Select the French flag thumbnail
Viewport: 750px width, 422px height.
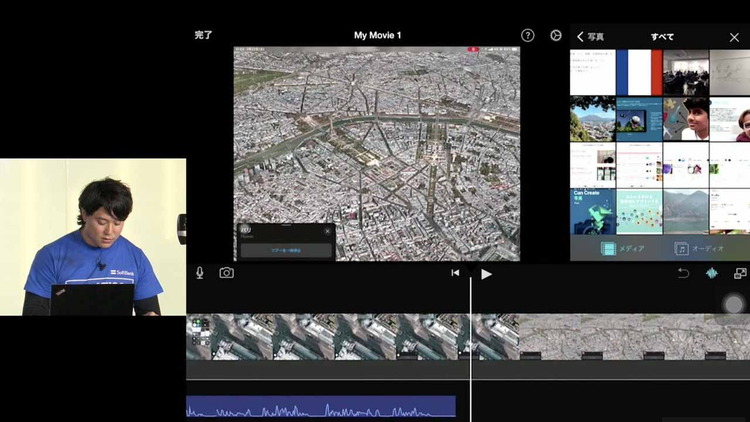pyautogui.click(x=639, y=72)
